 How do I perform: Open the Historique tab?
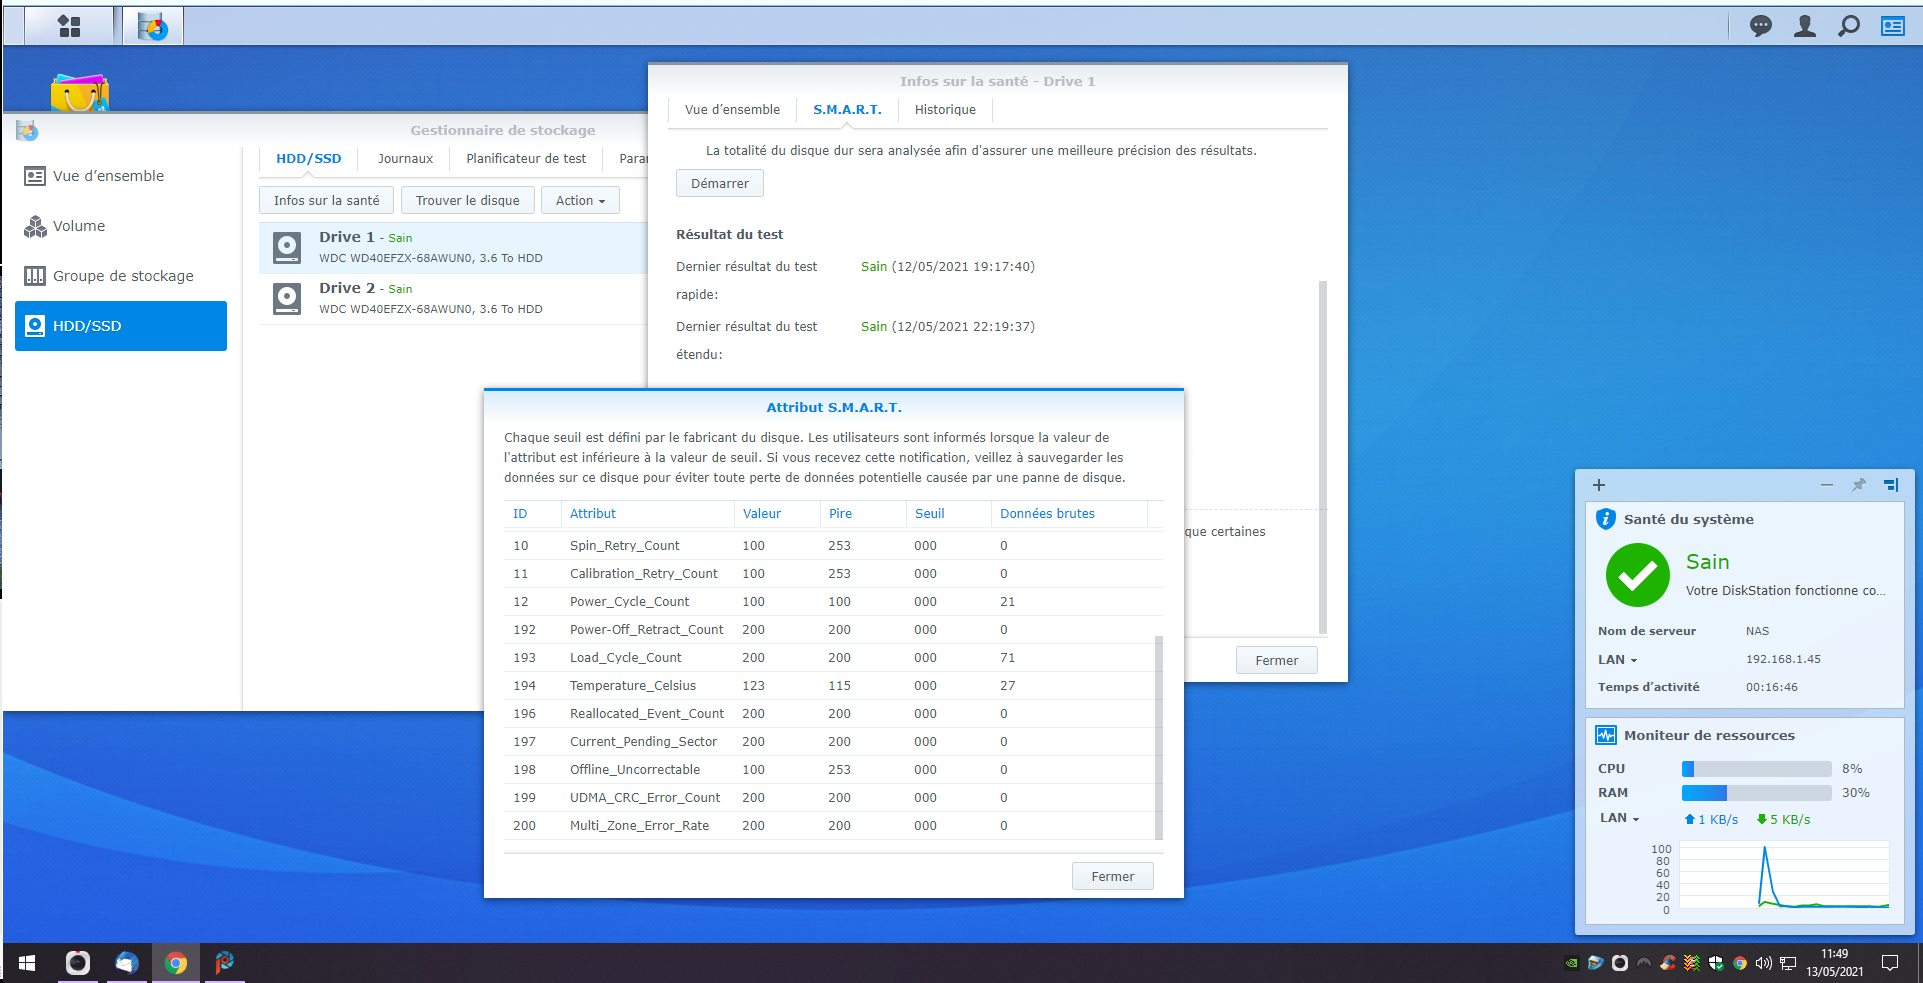pos(945,110)
